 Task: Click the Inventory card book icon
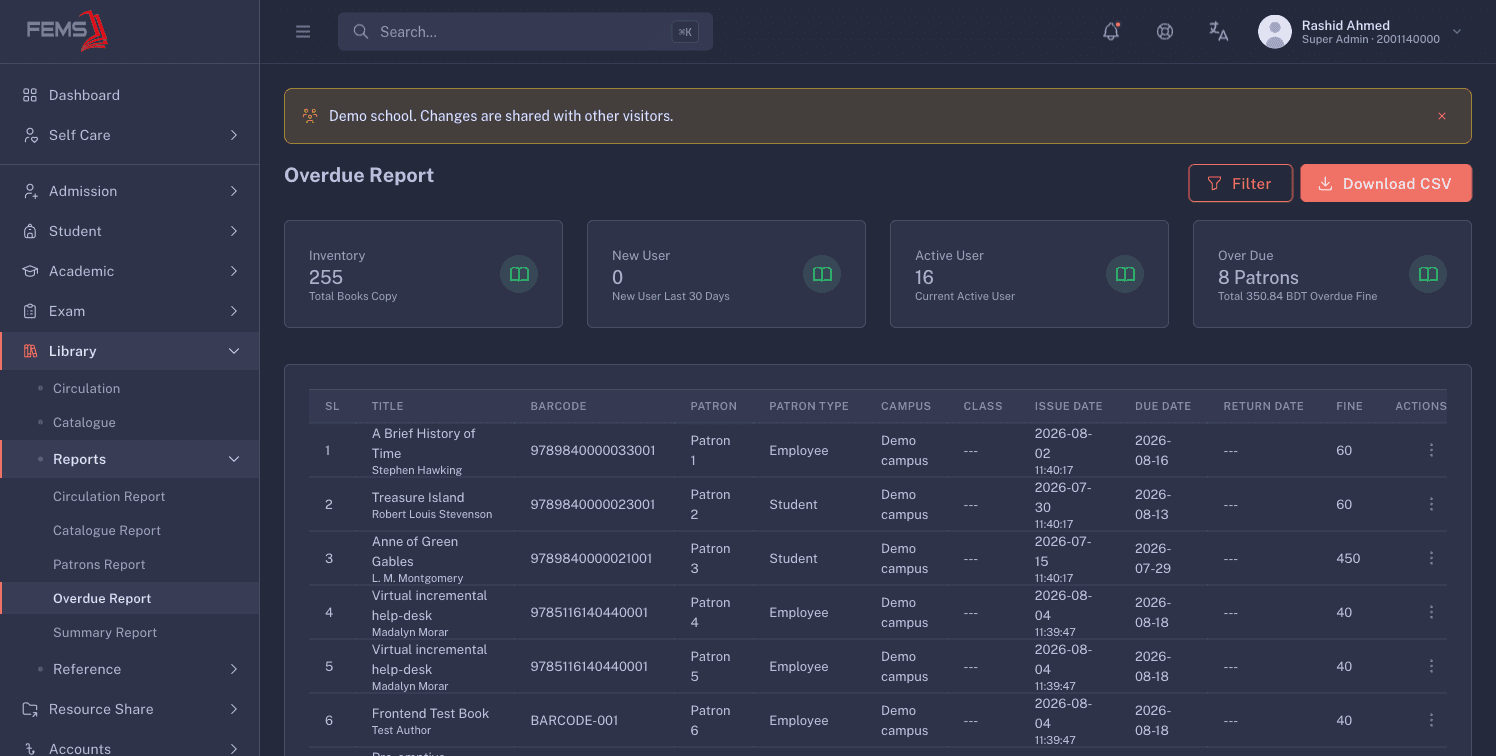519,274
